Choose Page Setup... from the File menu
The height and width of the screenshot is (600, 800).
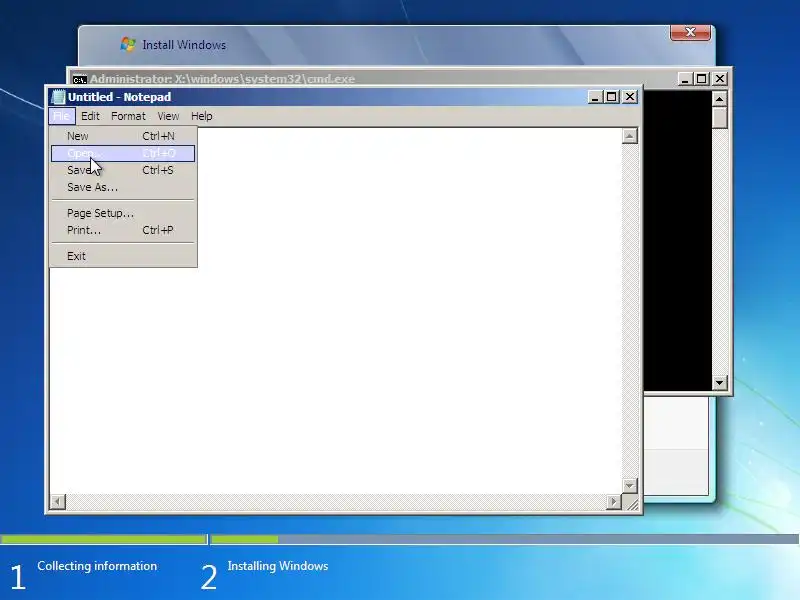point(122,213)
